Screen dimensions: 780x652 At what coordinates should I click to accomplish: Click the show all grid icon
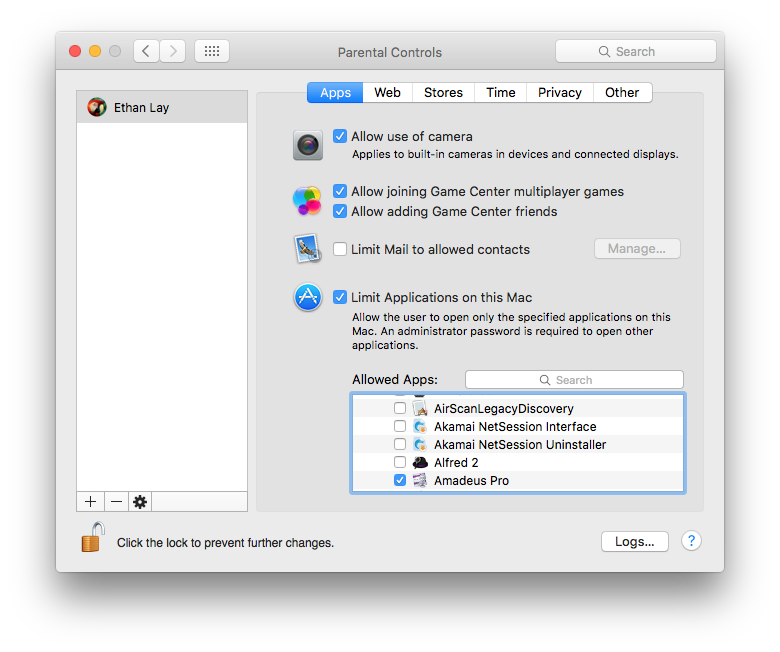point(212,51)
